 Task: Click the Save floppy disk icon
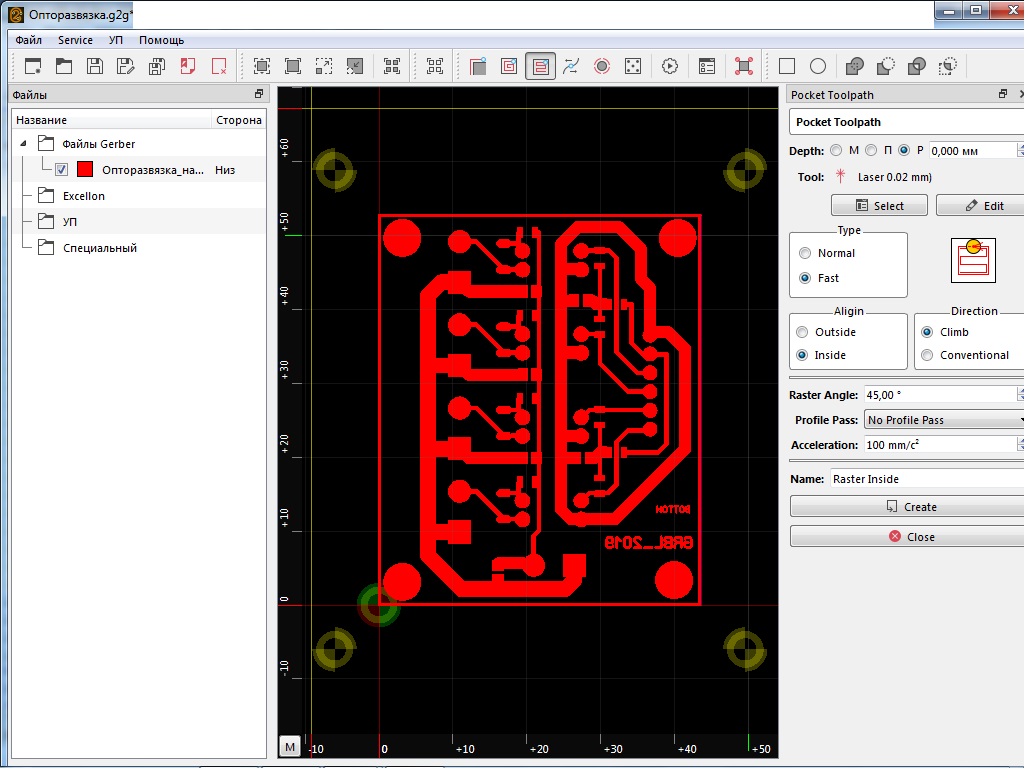tap(95, 66)
